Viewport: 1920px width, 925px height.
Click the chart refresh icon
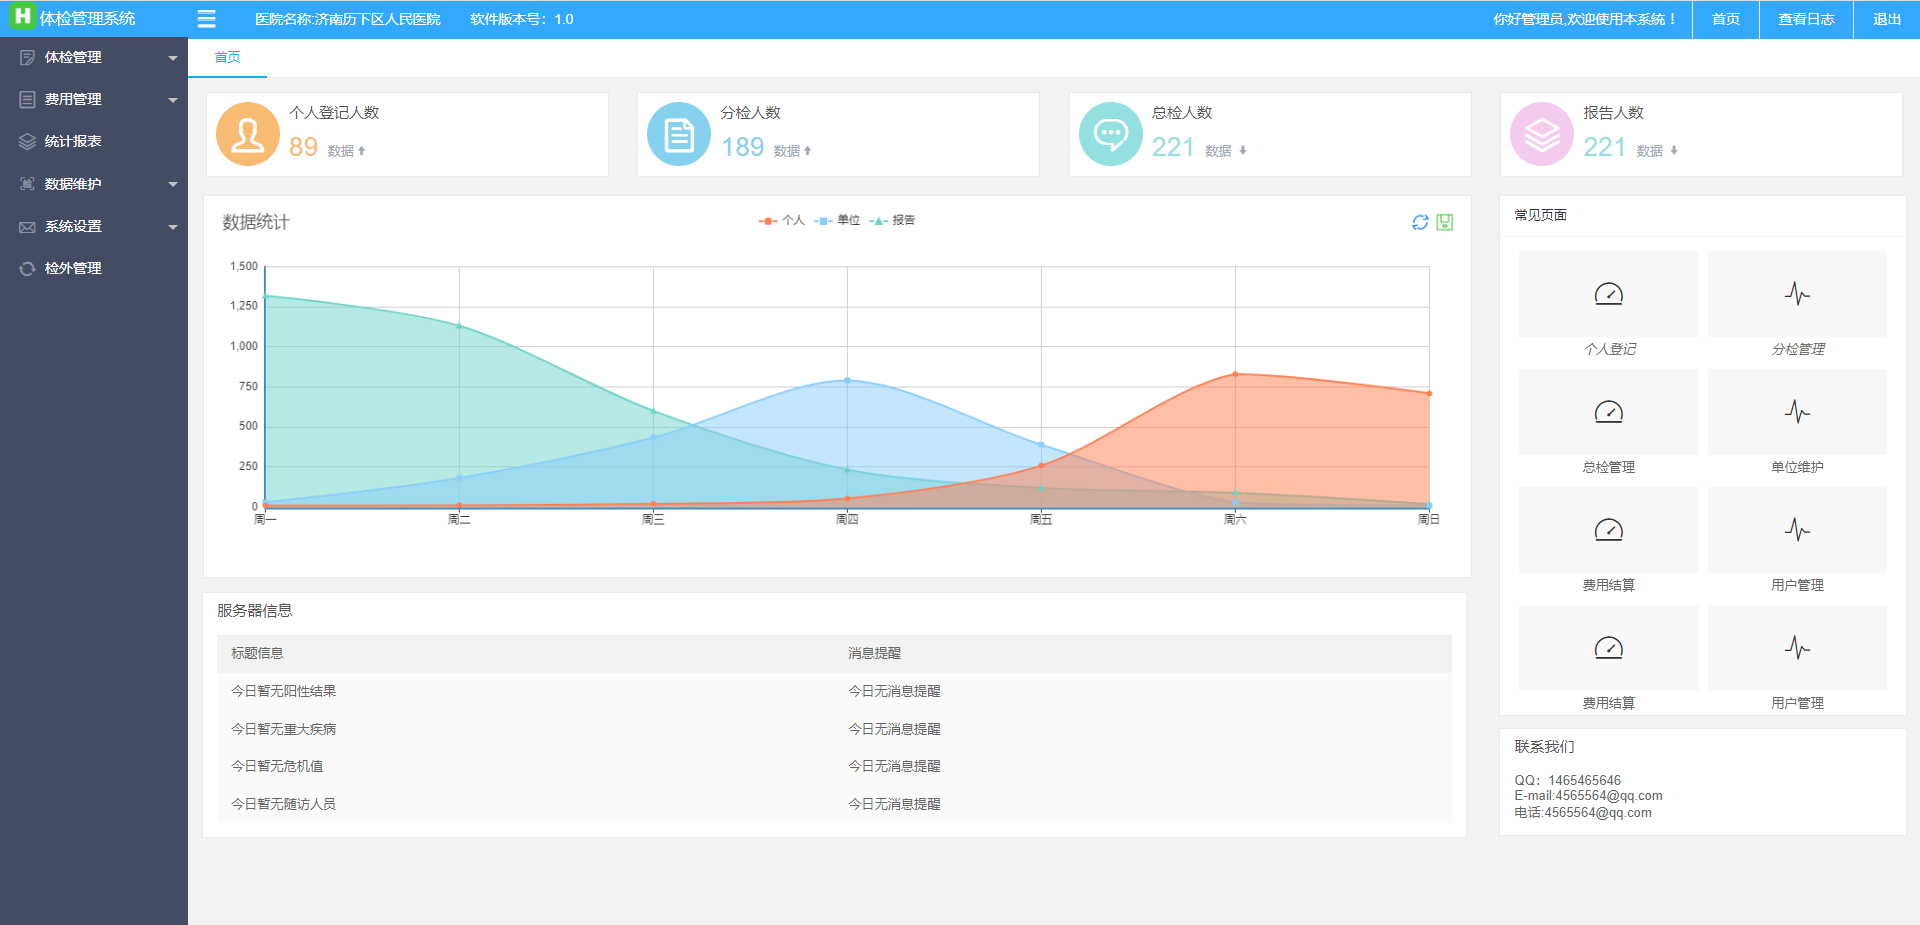(x=1420, y=222)
